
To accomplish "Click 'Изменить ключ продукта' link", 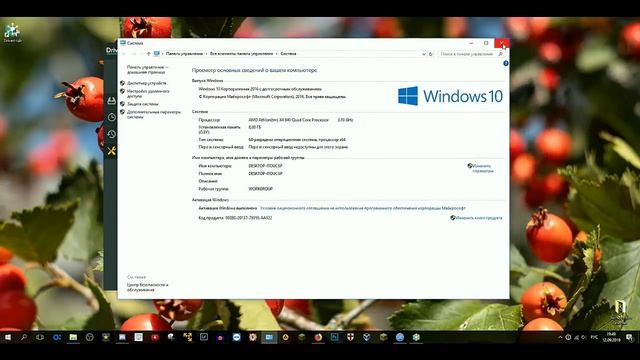I will (x=478, y=218).
